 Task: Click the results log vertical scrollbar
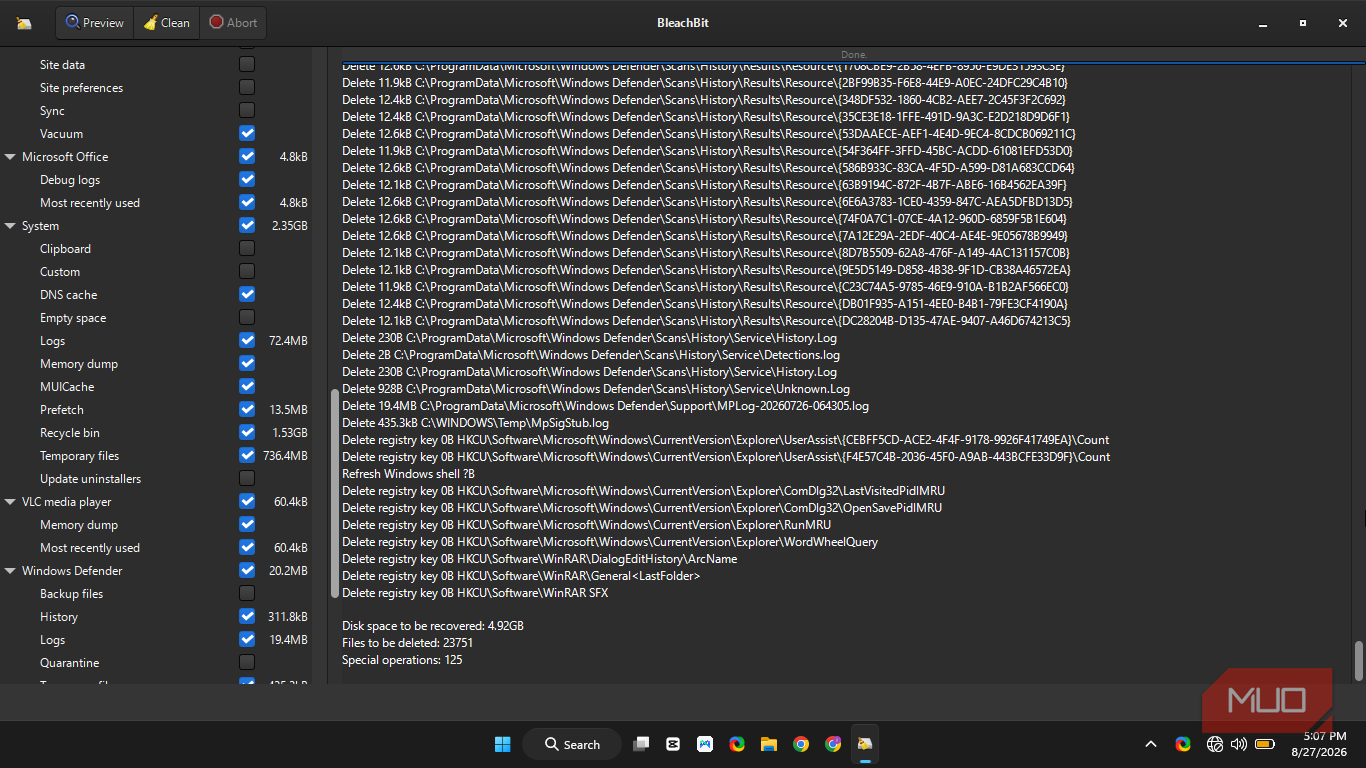[1358, 659]
